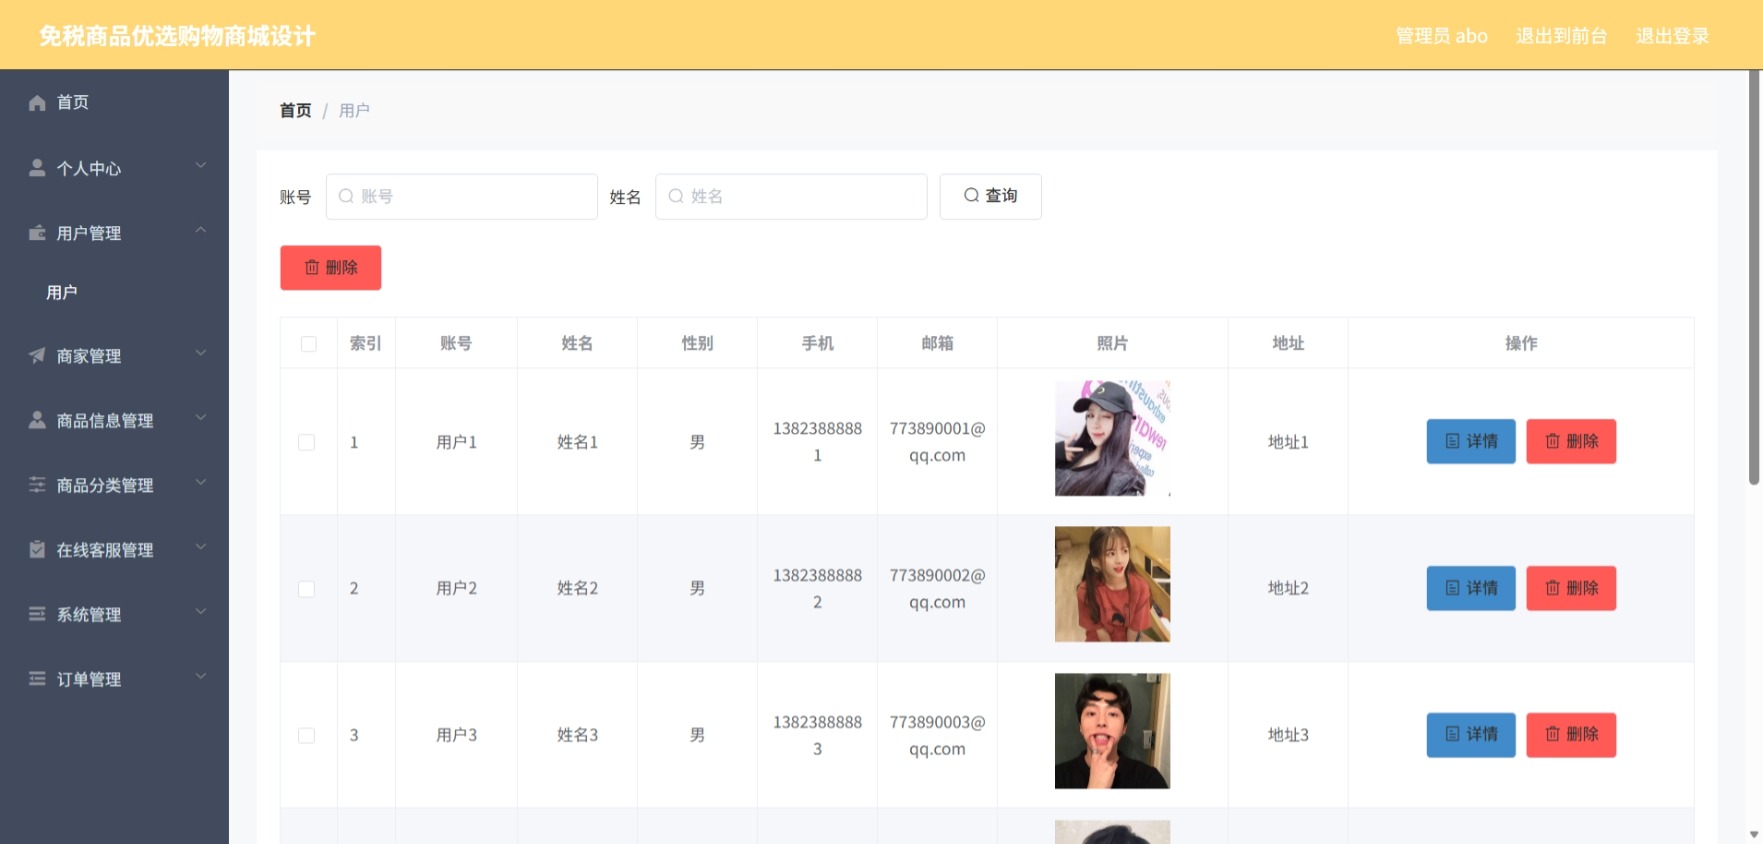Focus the 账号 search input field
Image resolution: width=1763 pixels, height=844 pixels.
coord(462,196)
